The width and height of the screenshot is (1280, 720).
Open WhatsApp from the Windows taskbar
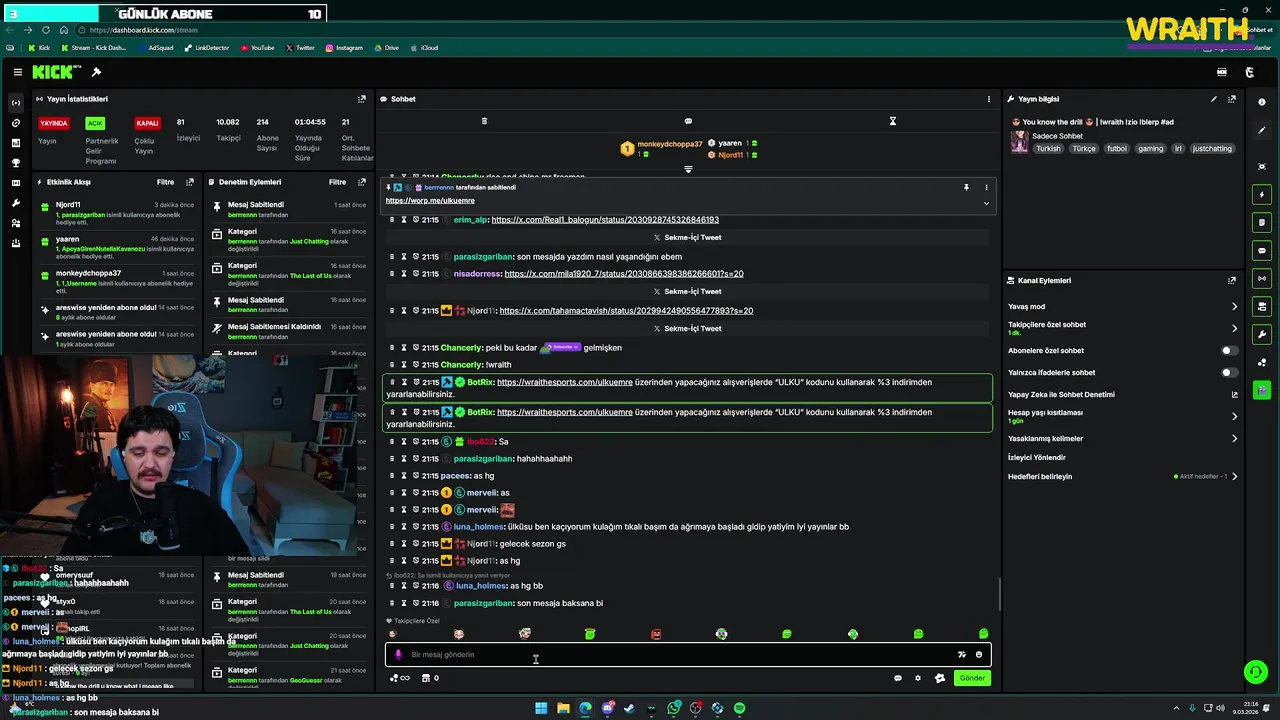click(x=674, y=708)
